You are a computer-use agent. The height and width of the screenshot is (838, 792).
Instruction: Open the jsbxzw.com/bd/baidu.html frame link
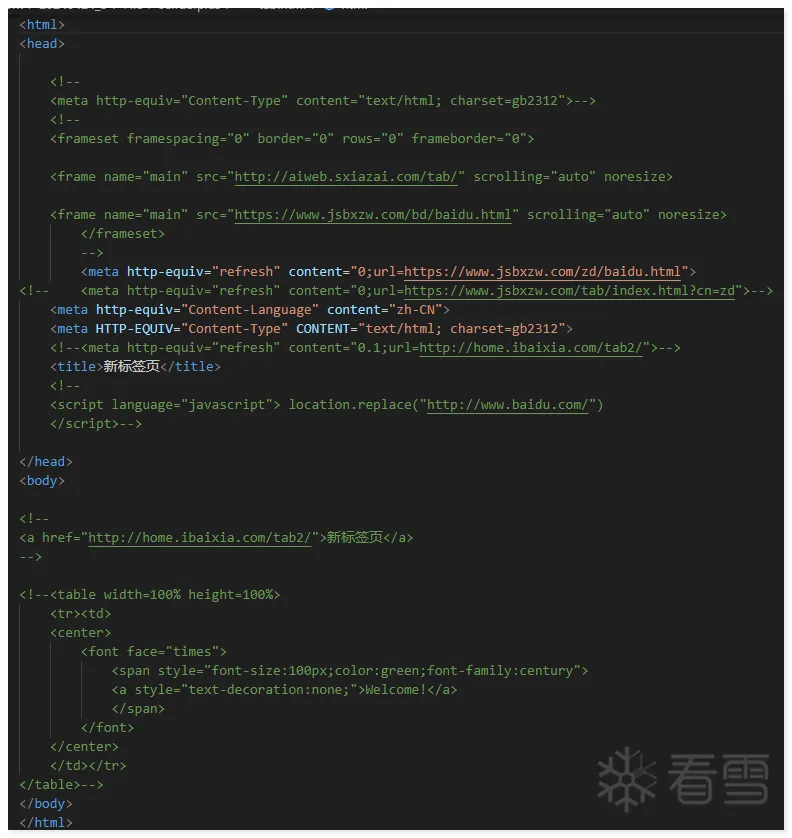pyautogui.click(x=373, y=215)
